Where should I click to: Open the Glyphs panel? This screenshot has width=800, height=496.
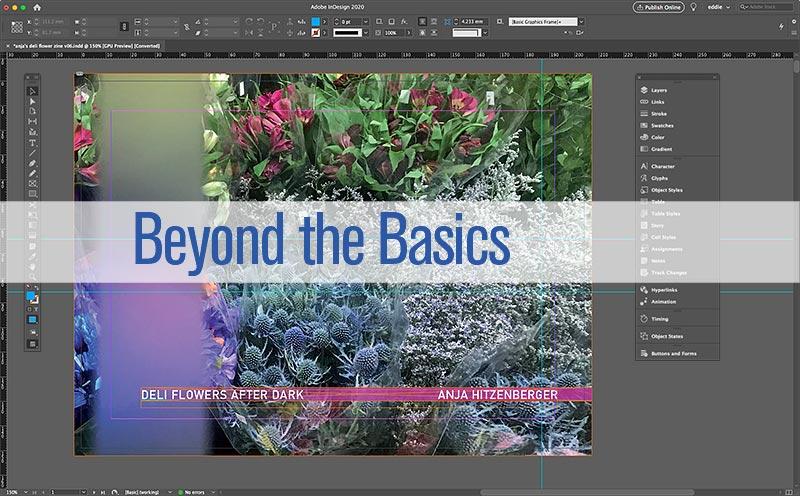pos(659,178)
